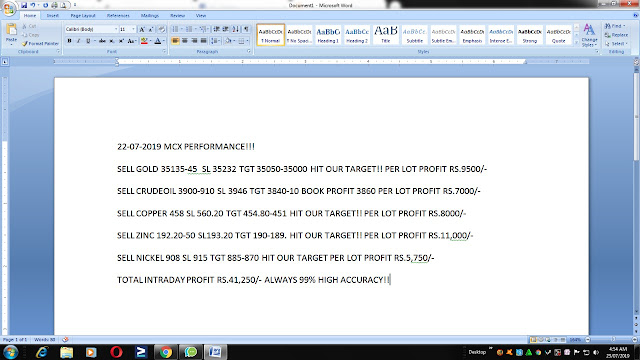Switch to the References tab
Image resolution: width=640 pixels, height=360 pixels.
[x=118, y=16]
